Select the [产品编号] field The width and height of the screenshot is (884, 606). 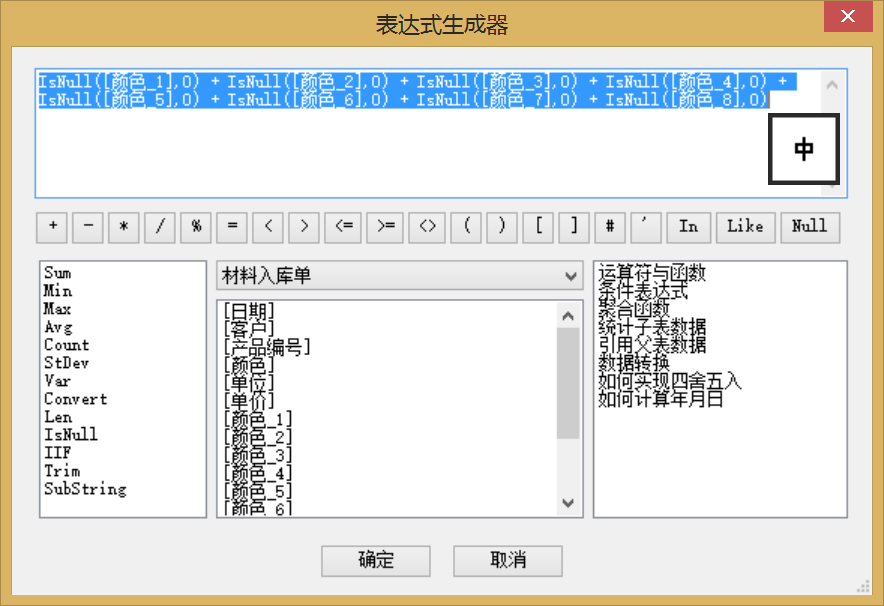267,347
